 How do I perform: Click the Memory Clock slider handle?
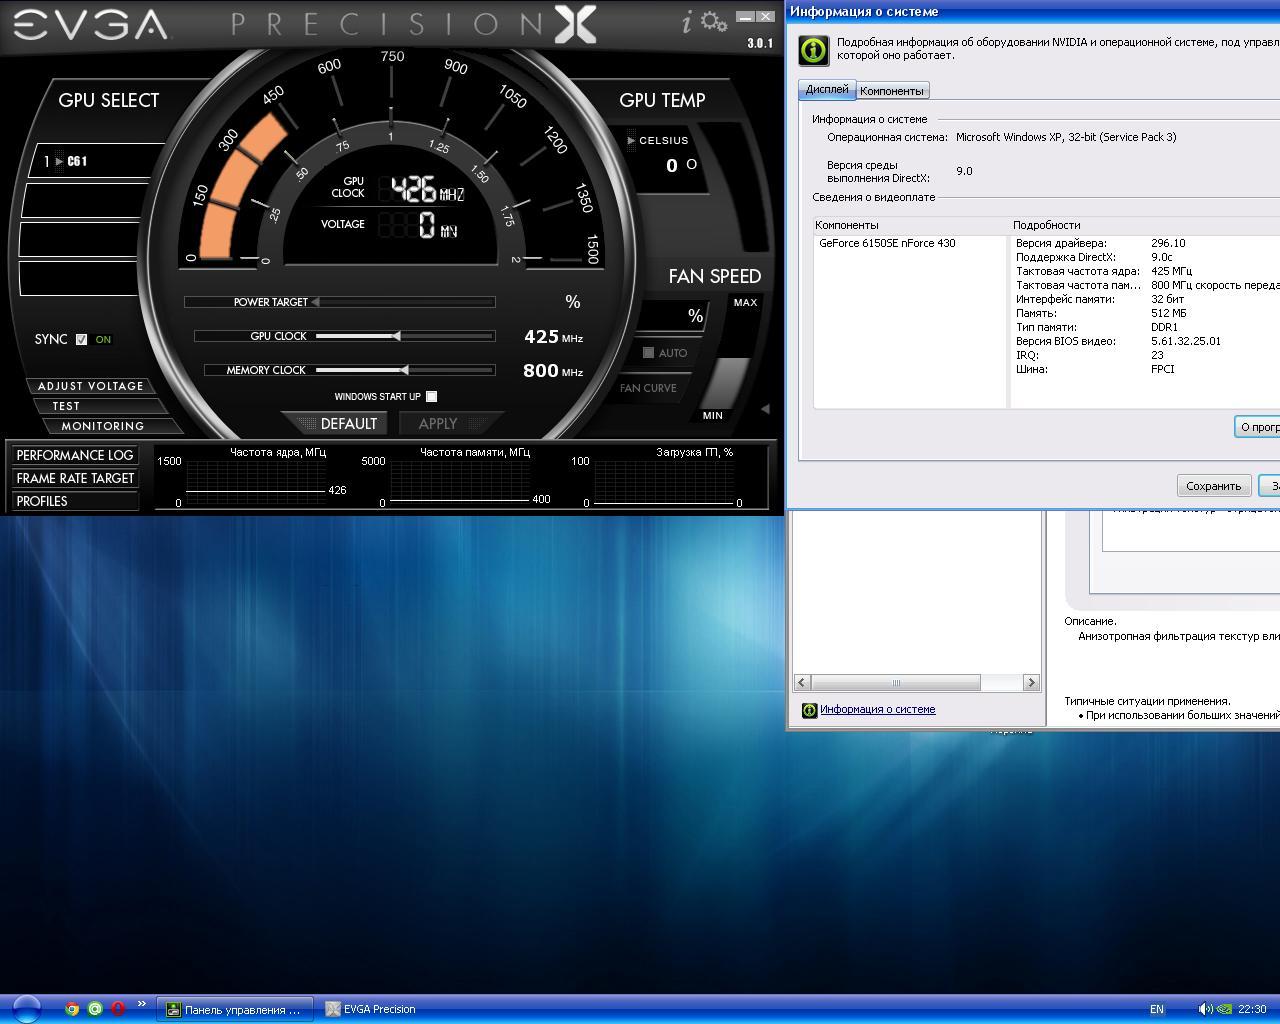click(x=404, y=370)
